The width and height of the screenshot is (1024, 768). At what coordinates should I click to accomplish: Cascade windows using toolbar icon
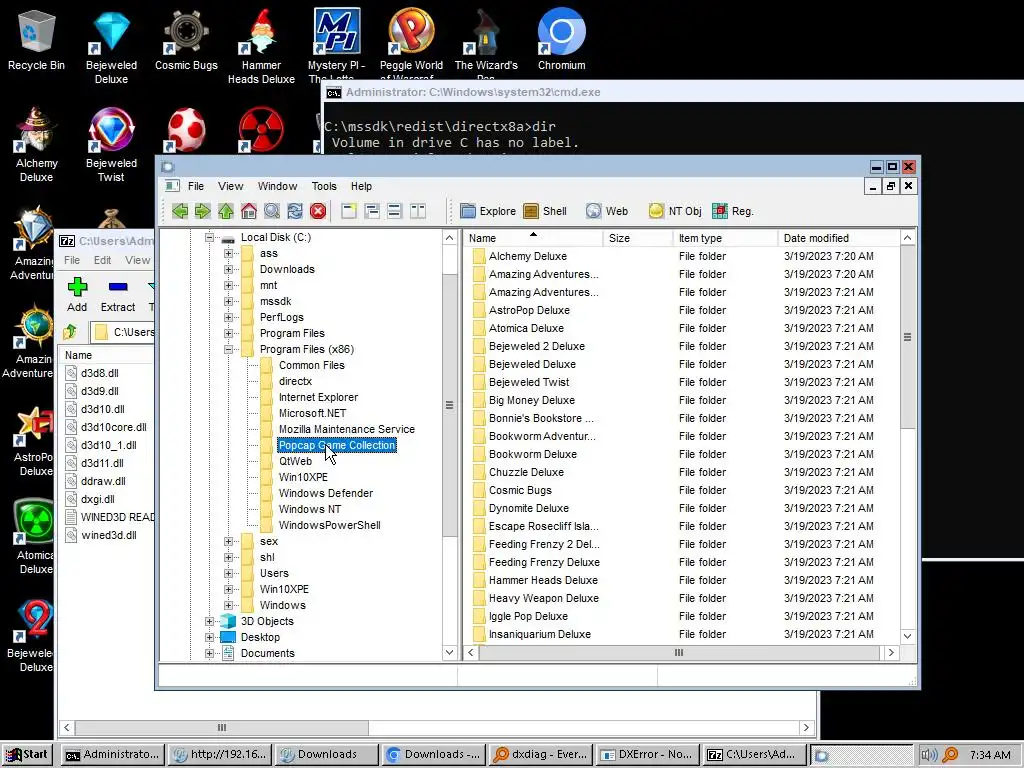[372, 211]
